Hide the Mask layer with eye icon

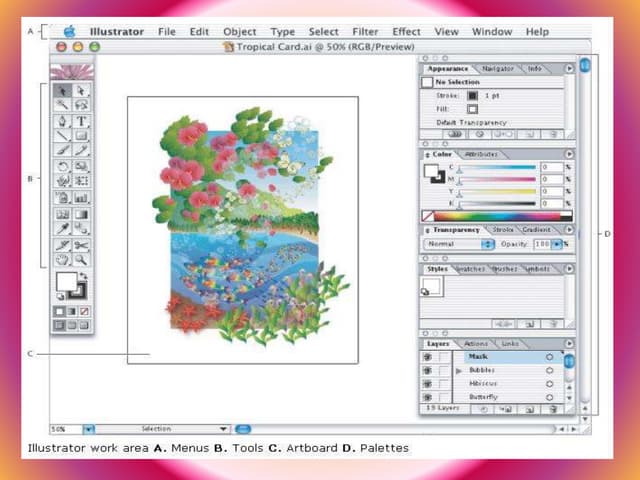[428, 356]
